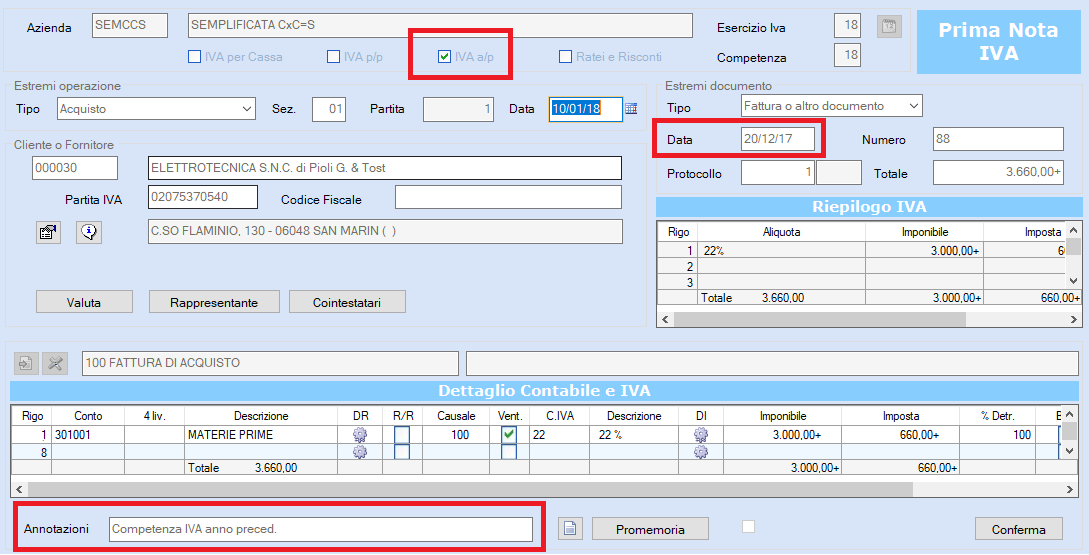This screenshot has height=555, width=1089.
Task: Toggle Ratei e Risconti checkbox
Action: coord(565,56)
